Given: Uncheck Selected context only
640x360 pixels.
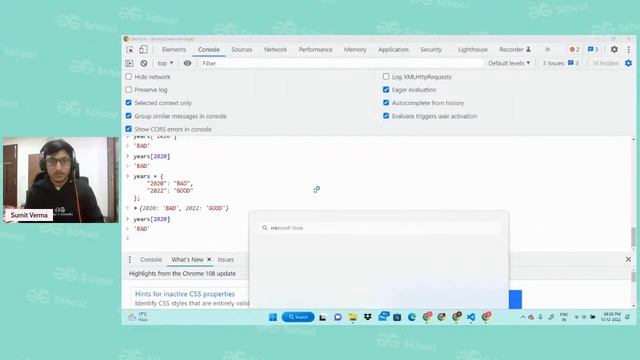Looking at the screenshot, I should point(129,103).
